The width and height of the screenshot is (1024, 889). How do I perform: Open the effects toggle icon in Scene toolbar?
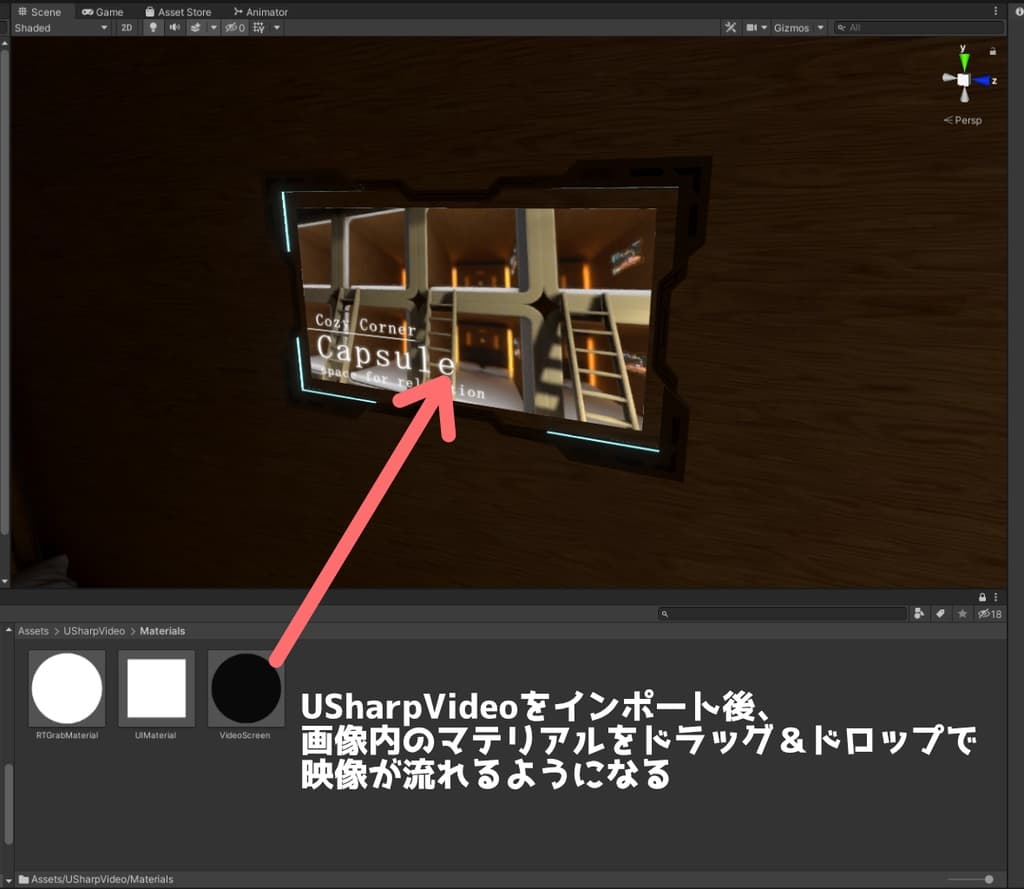[196, 28]
